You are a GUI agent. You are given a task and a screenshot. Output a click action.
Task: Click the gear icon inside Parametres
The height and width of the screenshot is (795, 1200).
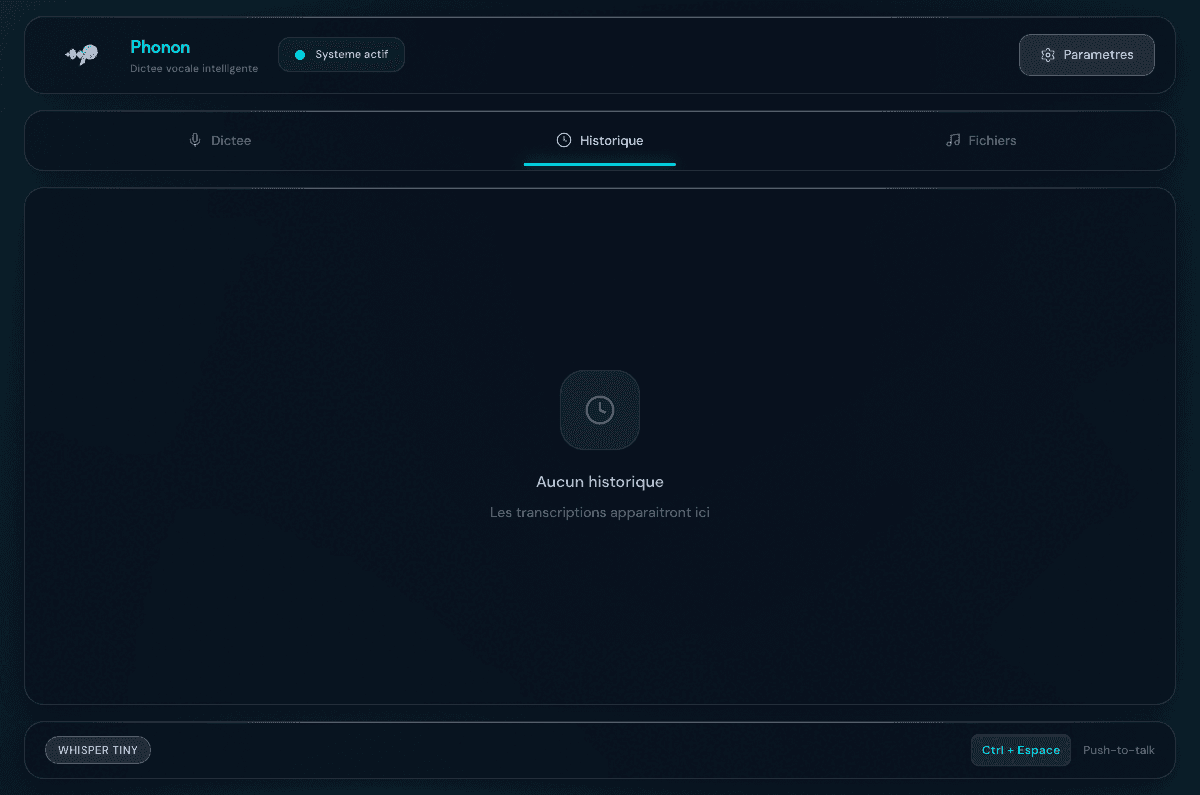click(x=1048, y=55)
